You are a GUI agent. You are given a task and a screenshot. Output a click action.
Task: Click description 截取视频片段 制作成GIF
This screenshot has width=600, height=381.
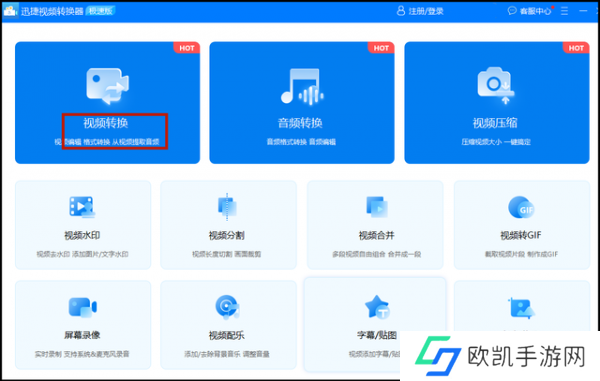522,254
